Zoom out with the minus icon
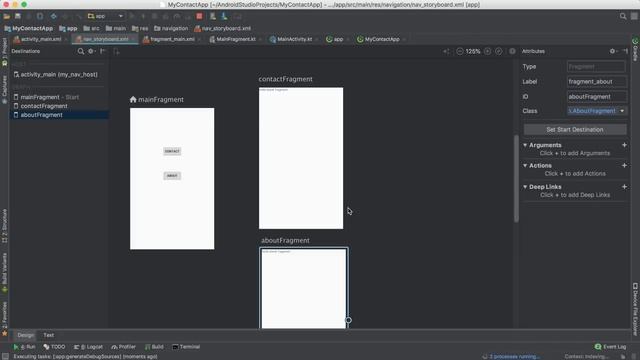 [x=460, y=51]
